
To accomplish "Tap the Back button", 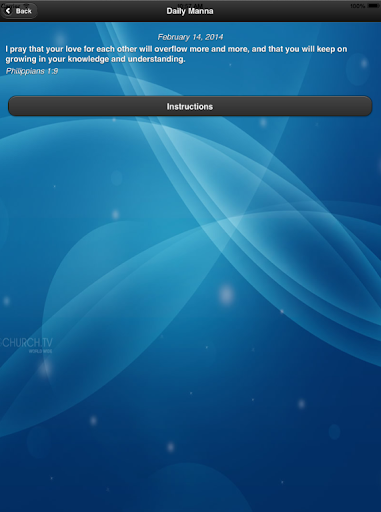I will click(18, 11).
